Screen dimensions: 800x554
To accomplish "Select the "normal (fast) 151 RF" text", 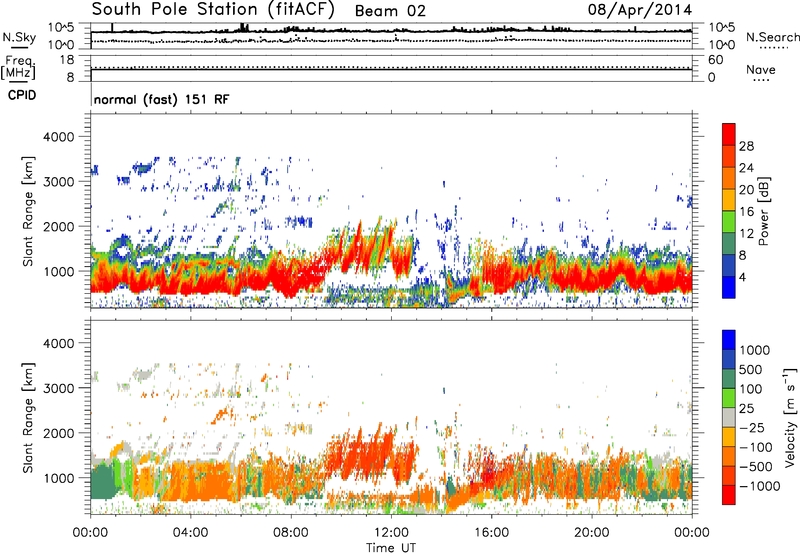I will [162, 99].
